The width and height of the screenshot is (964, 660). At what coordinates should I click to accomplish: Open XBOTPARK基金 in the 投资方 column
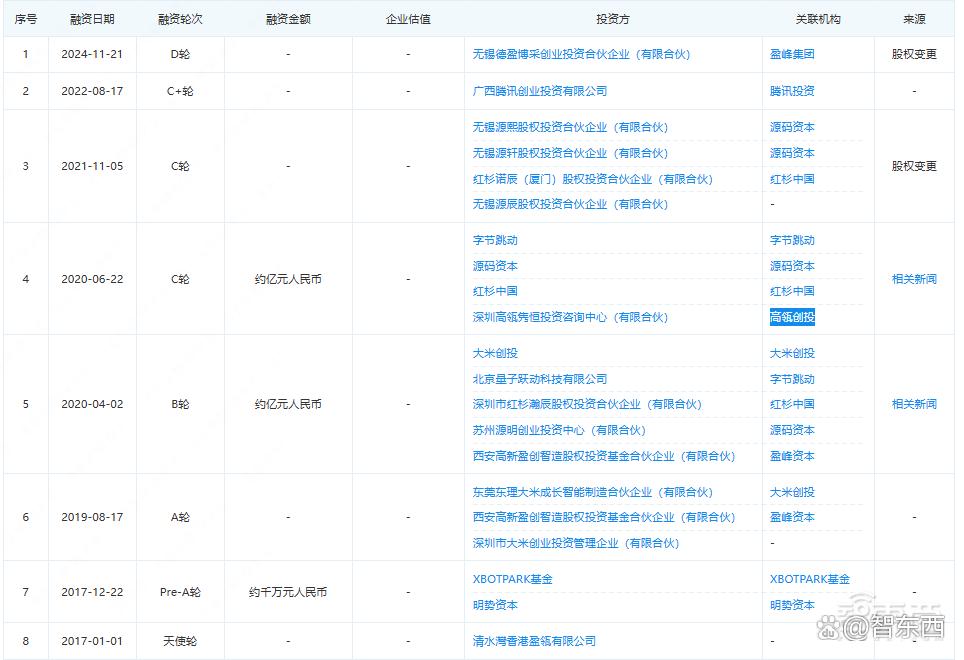click(512, 579)
